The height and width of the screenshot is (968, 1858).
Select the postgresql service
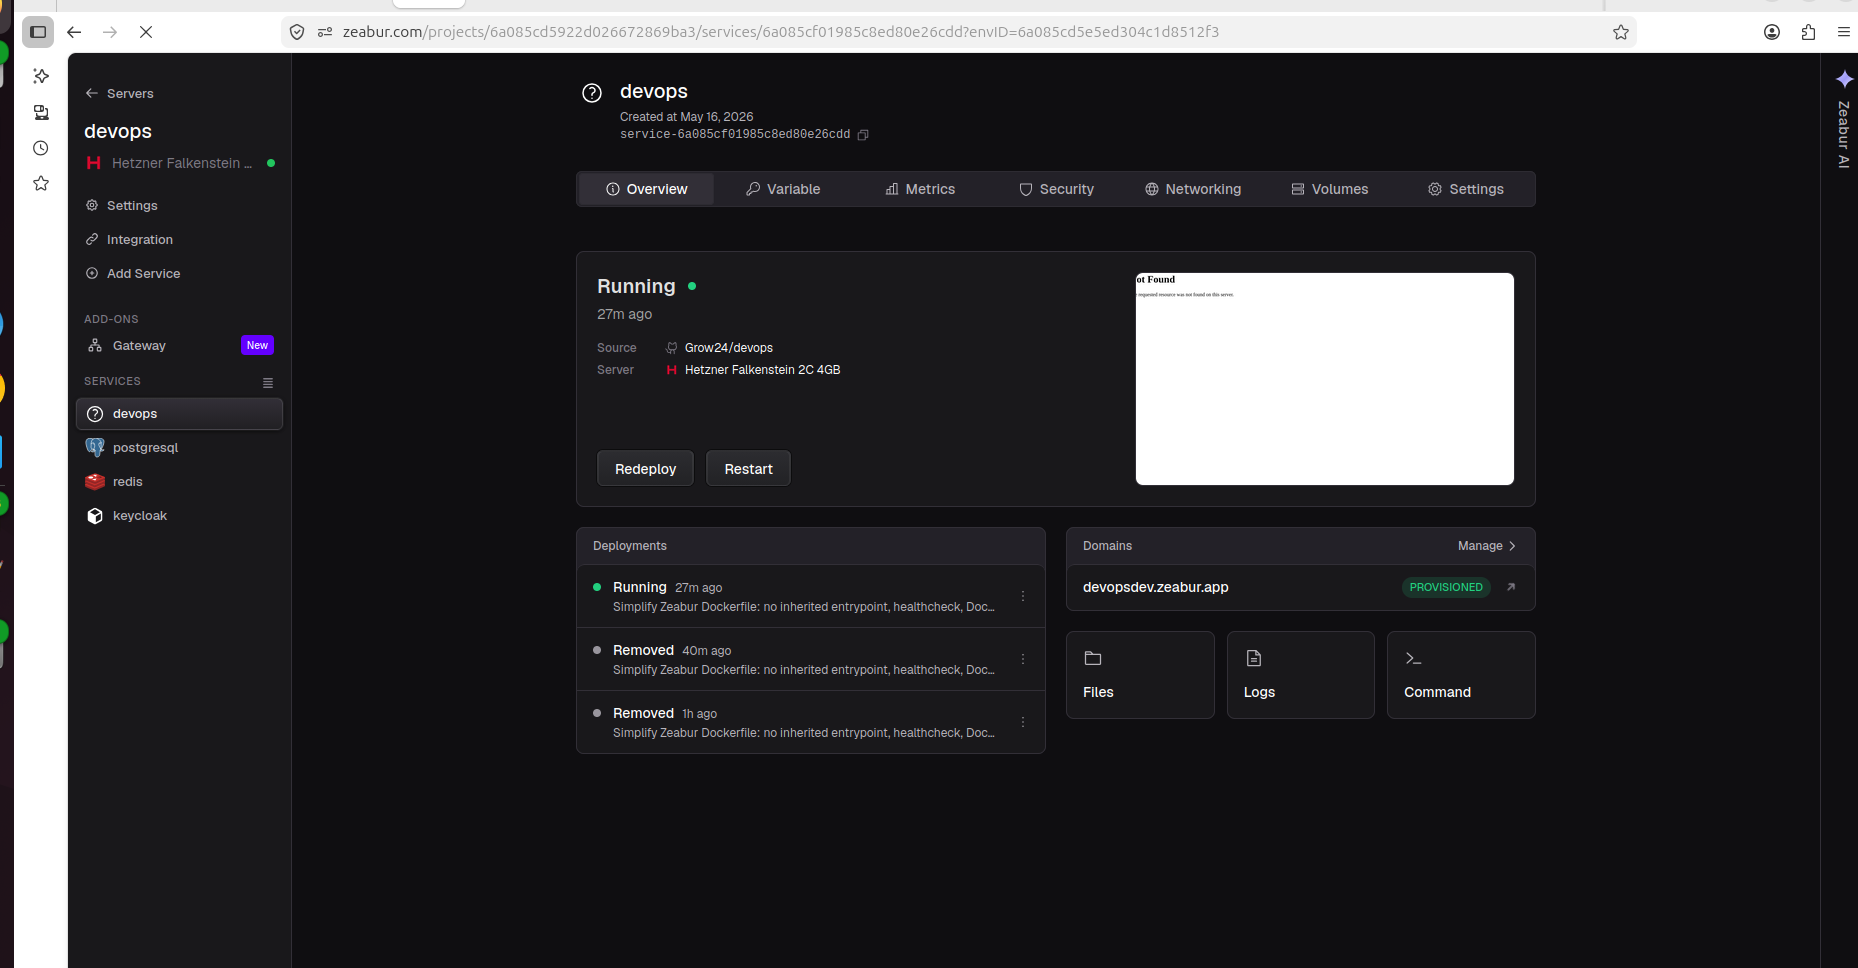180,448
